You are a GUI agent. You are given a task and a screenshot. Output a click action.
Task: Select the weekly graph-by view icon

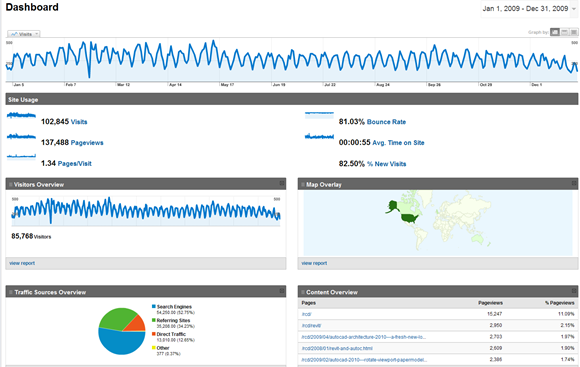point(564,32)
